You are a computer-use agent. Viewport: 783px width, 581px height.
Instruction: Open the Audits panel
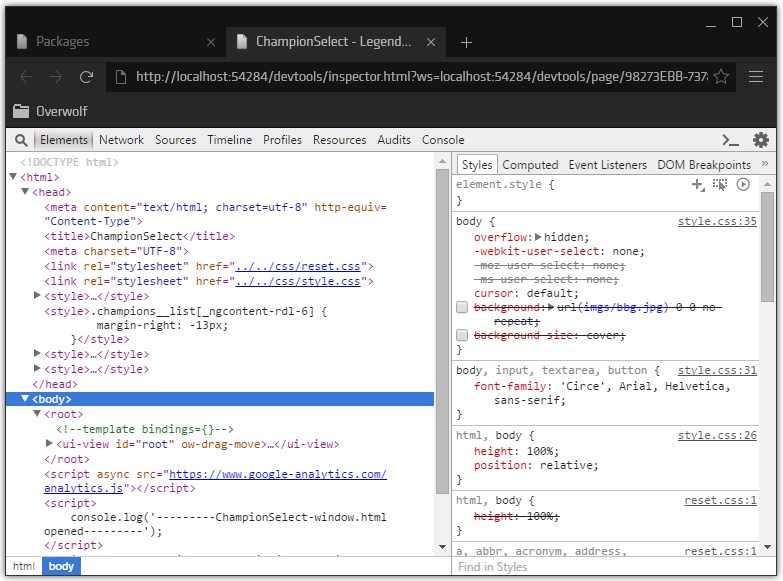point(394,140)
